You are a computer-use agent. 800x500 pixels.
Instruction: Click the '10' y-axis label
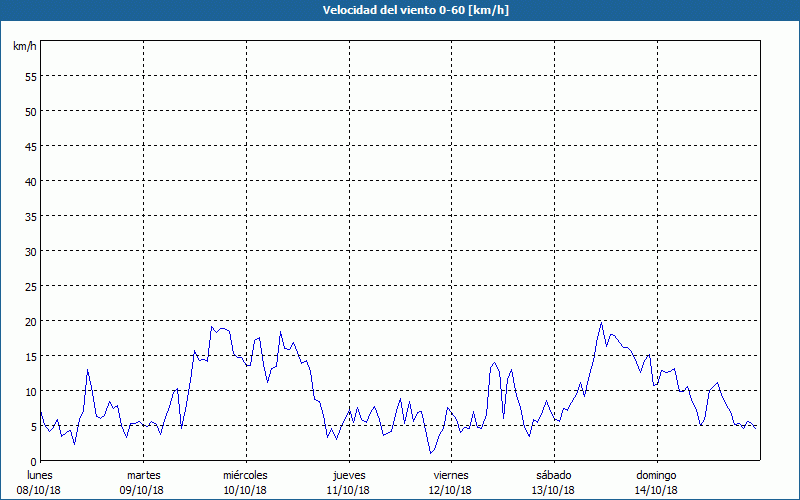tap(31, 392)
